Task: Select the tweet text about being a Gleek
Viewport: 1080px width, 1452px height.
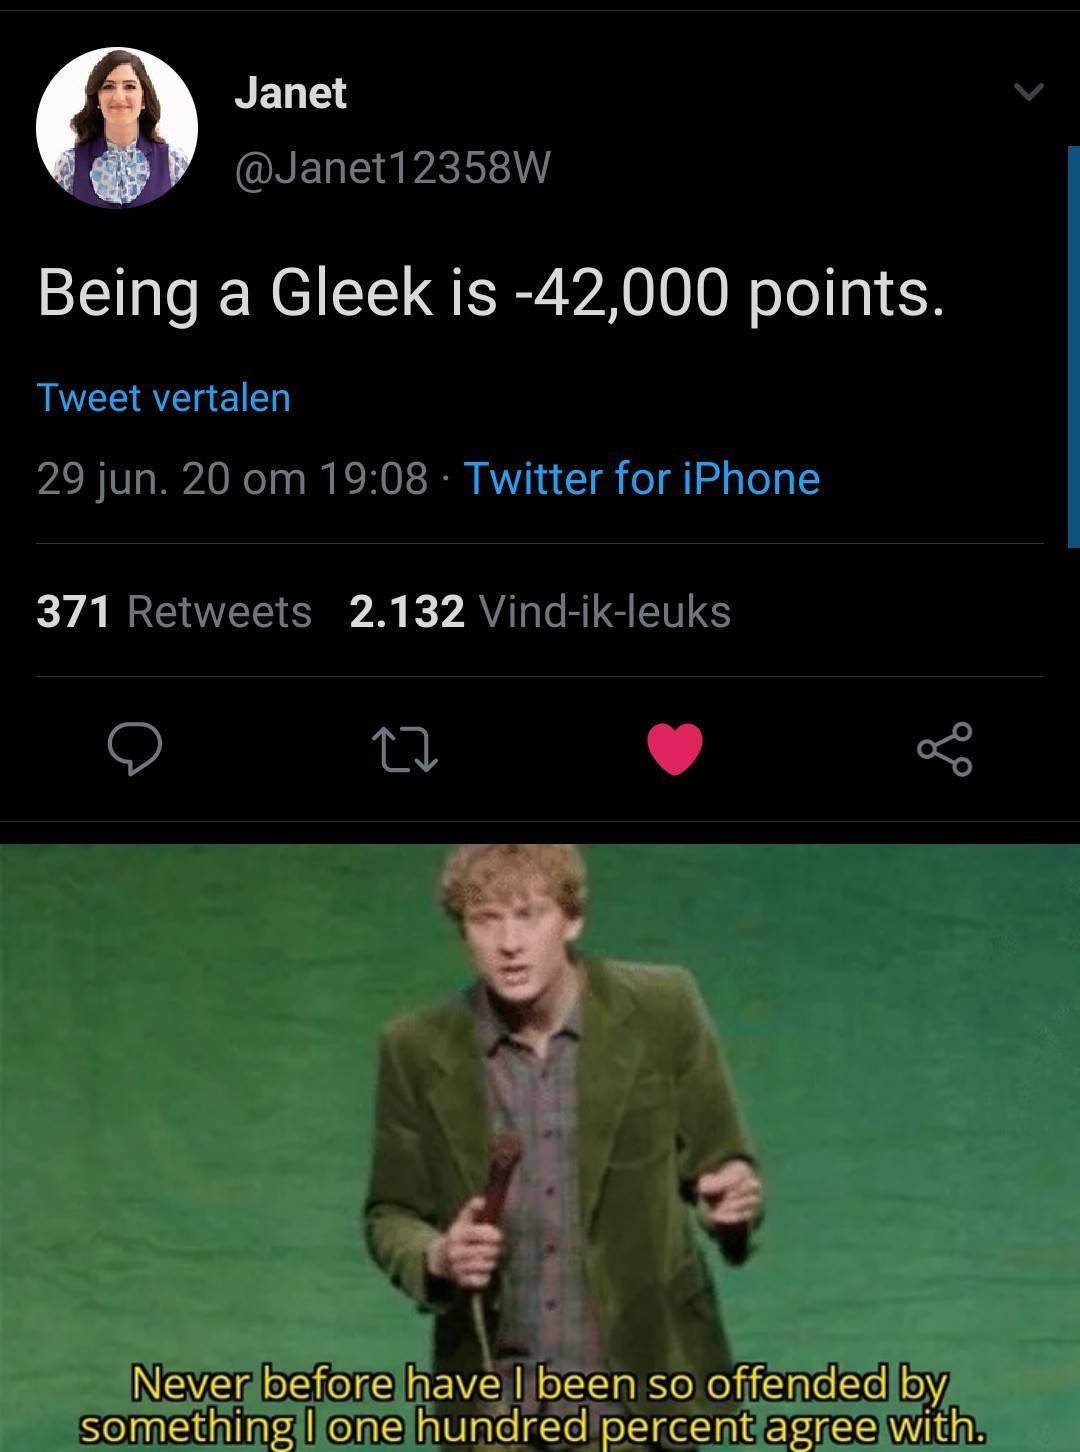Action: pyautogui.click(x=490, y=293)
